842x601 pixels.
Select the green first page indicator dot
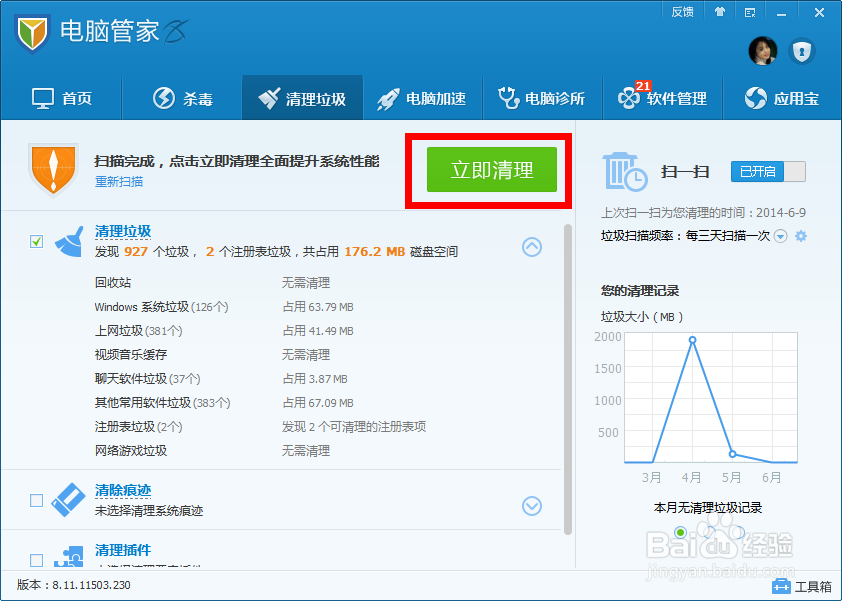coord(680,532)
